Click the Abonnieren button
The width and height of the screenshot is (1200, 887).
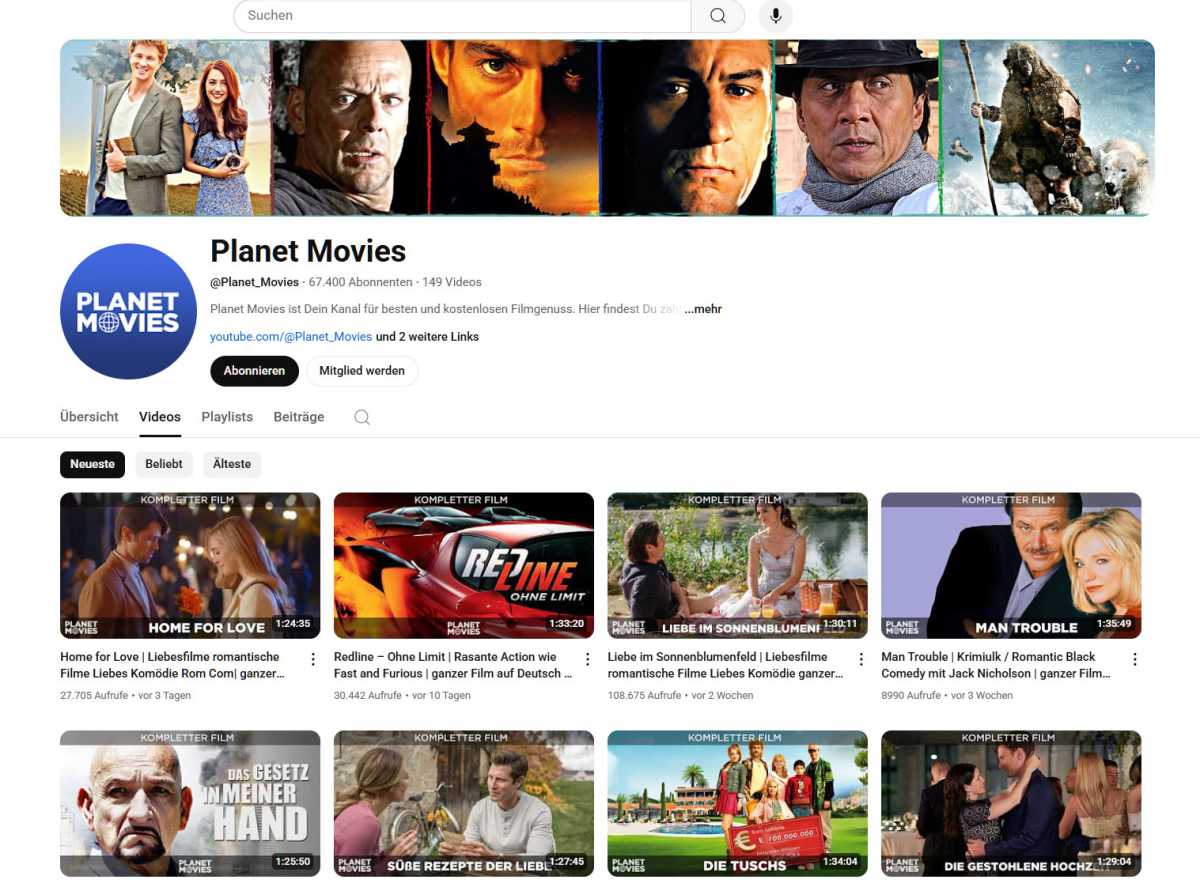tap(254, 370)
